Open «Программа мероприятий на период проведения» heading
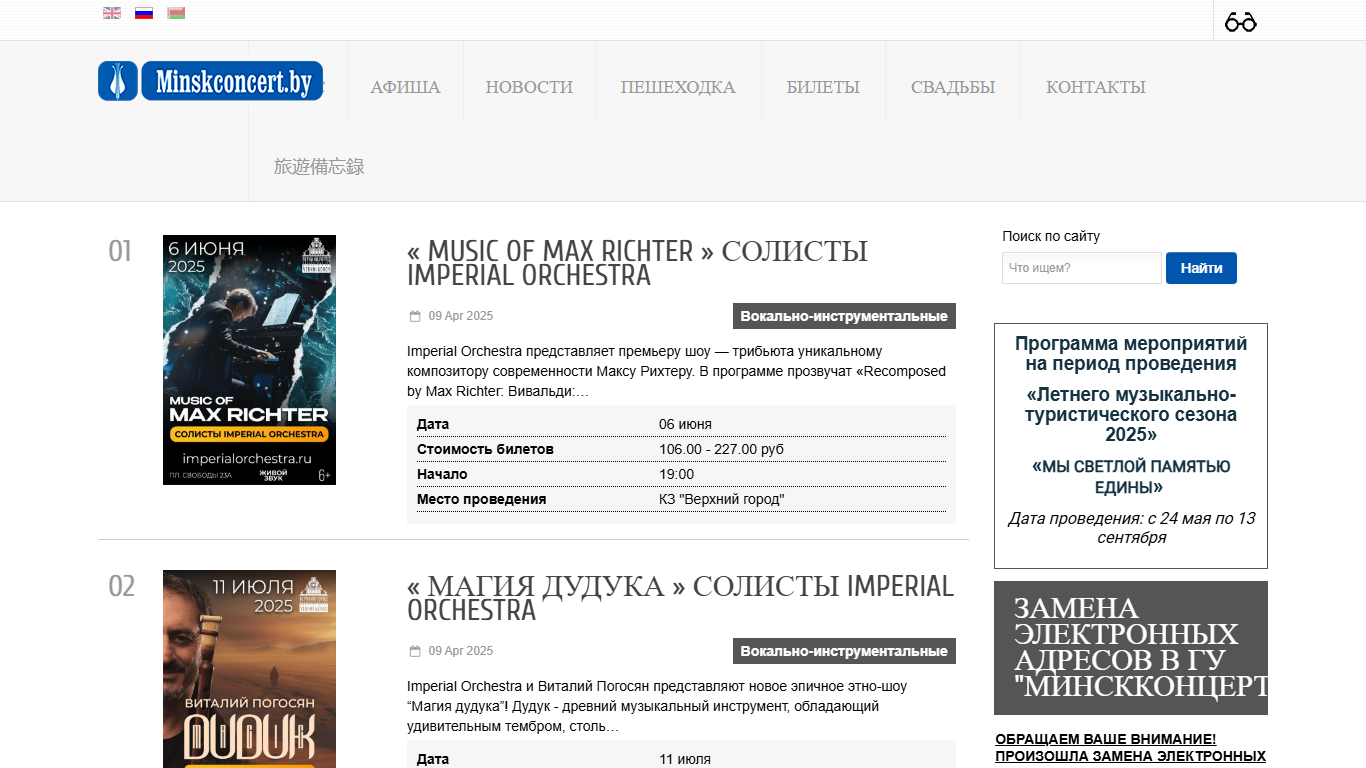1366x768 pixels. click(x=1131, y=354)
